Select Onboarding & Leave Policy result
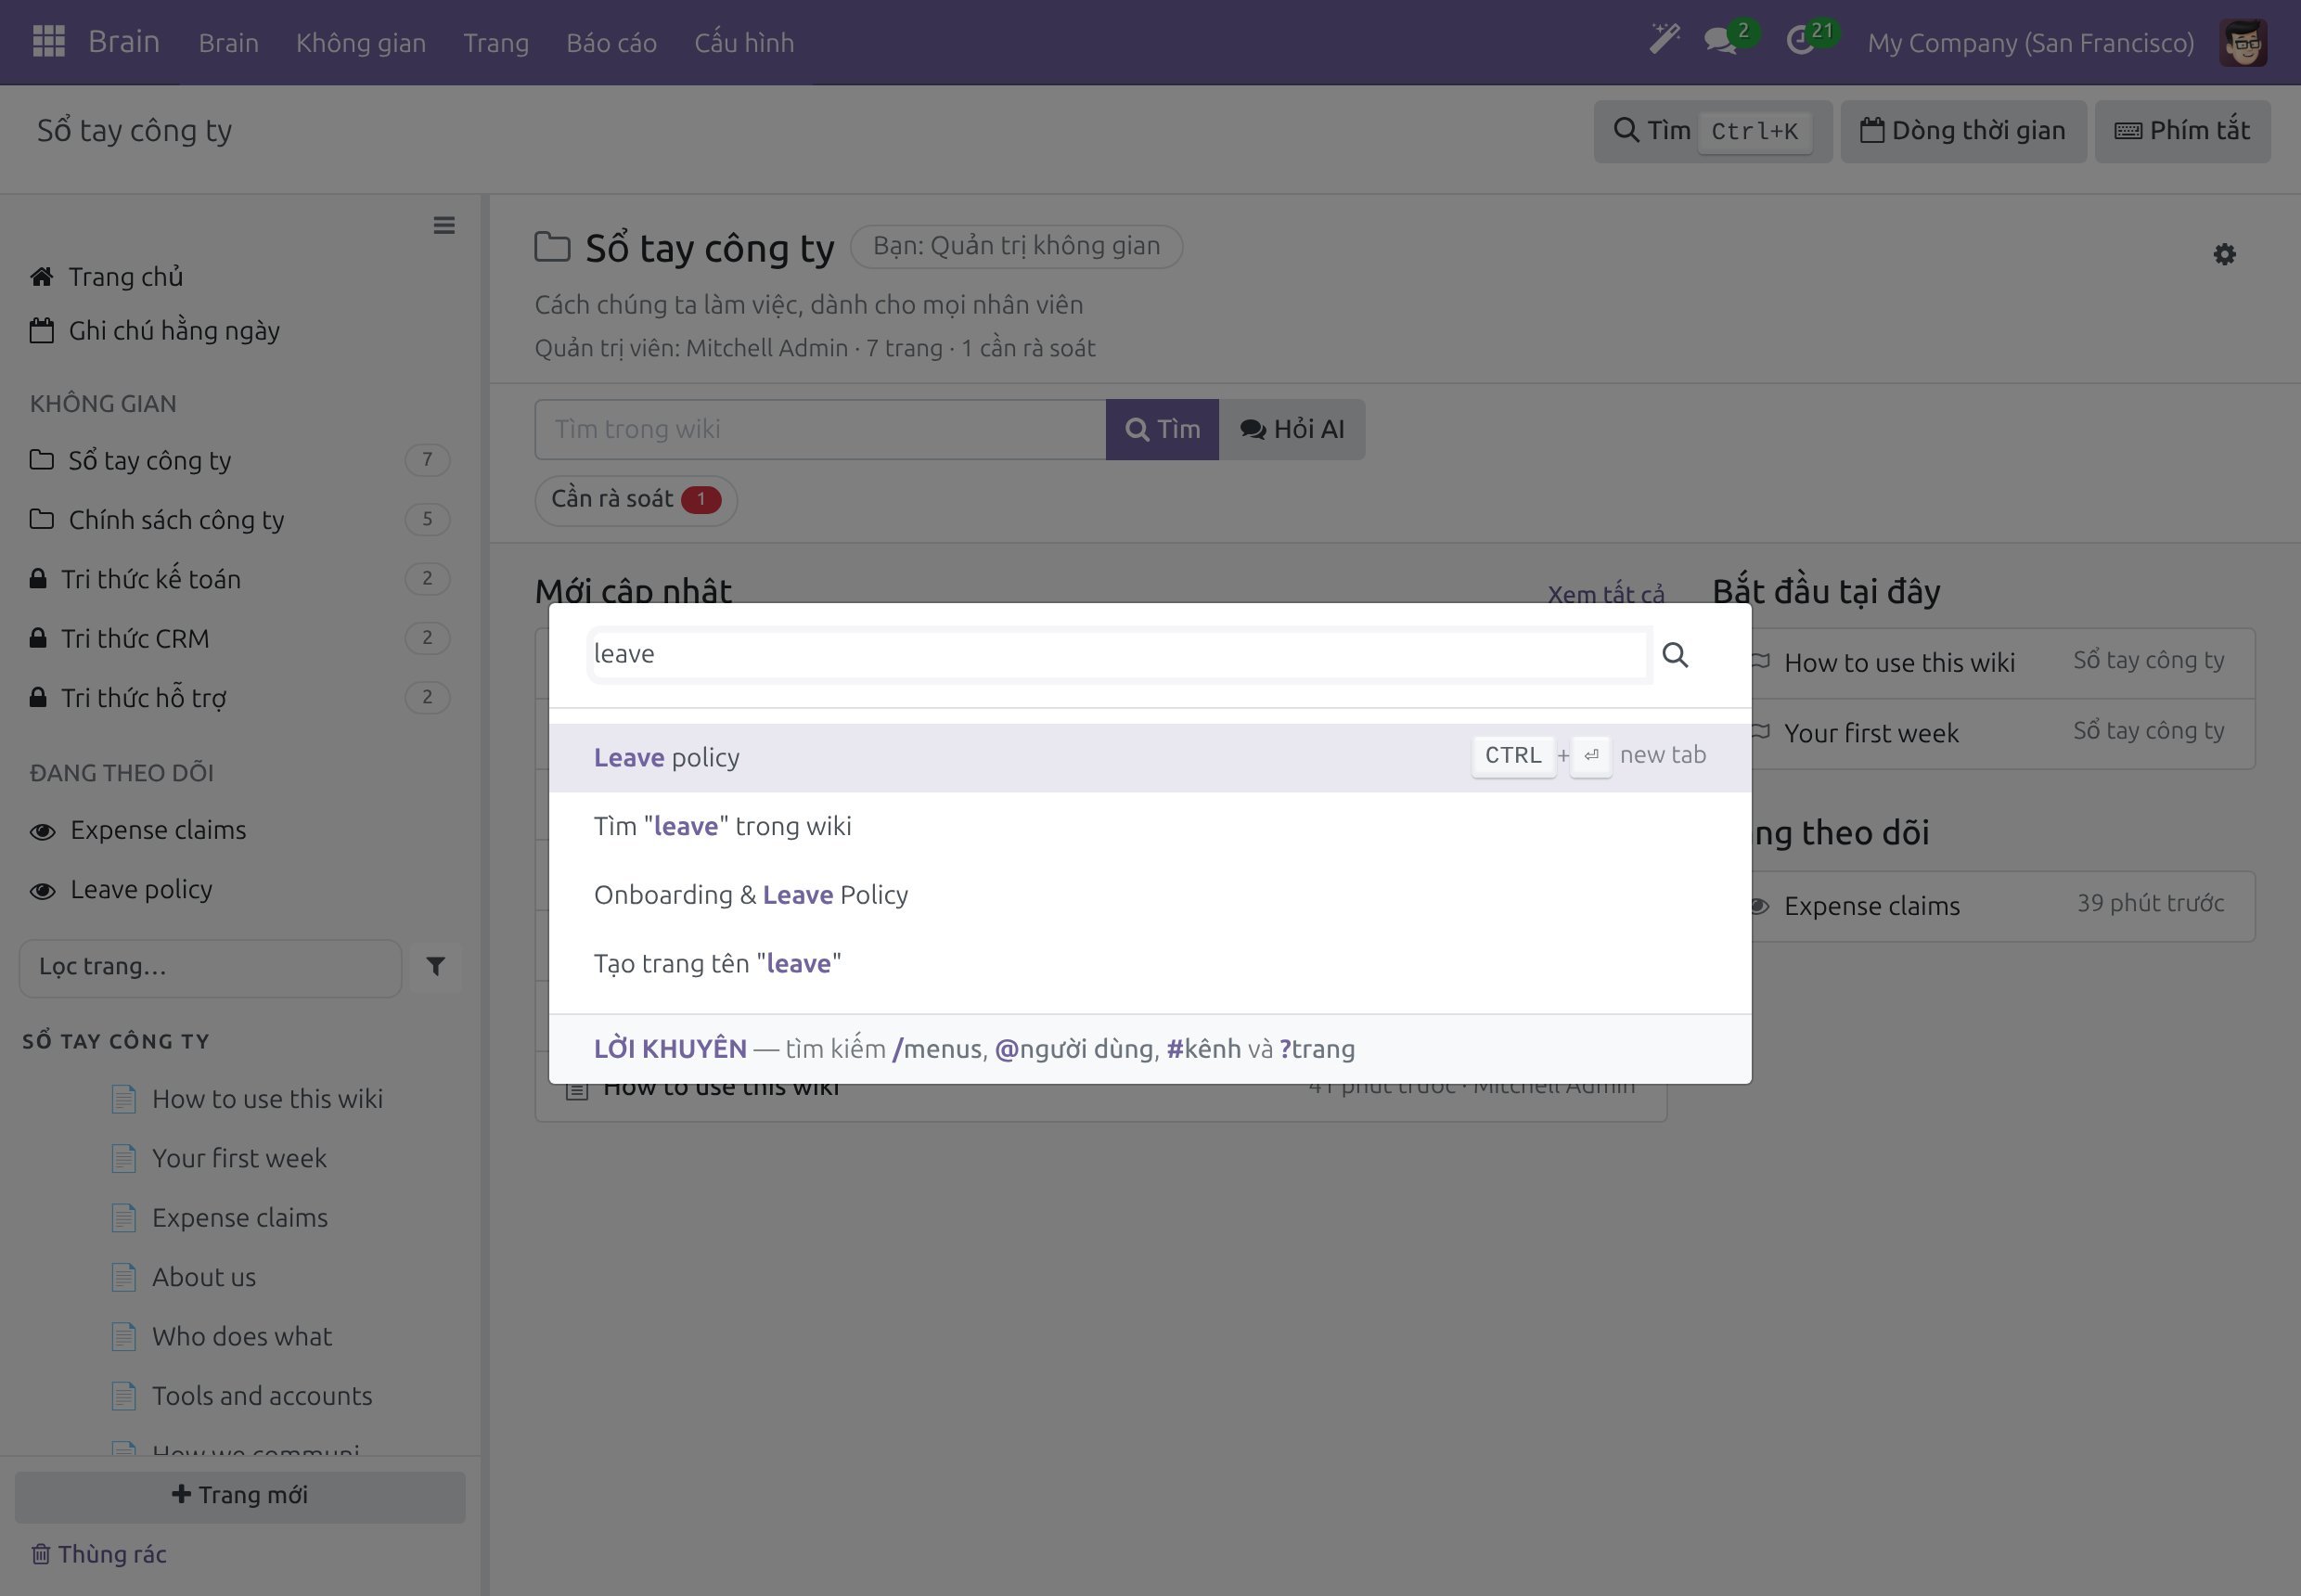2301x1596 pixels. pos(1150,895)
